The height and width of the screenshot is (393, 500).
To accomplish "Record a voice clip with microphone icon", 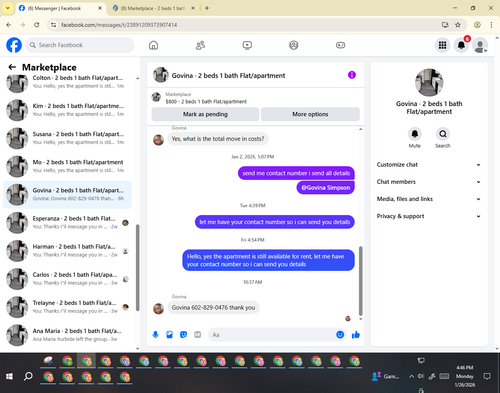I will pyautogui.click(x=155, y=334).
